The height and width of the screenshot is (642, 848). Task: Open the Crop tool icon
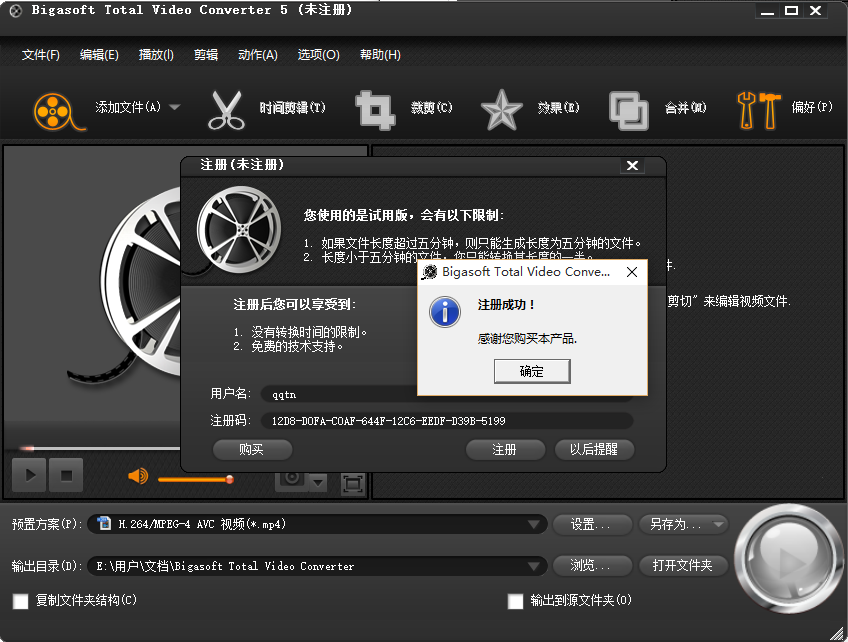pos(375,109)
